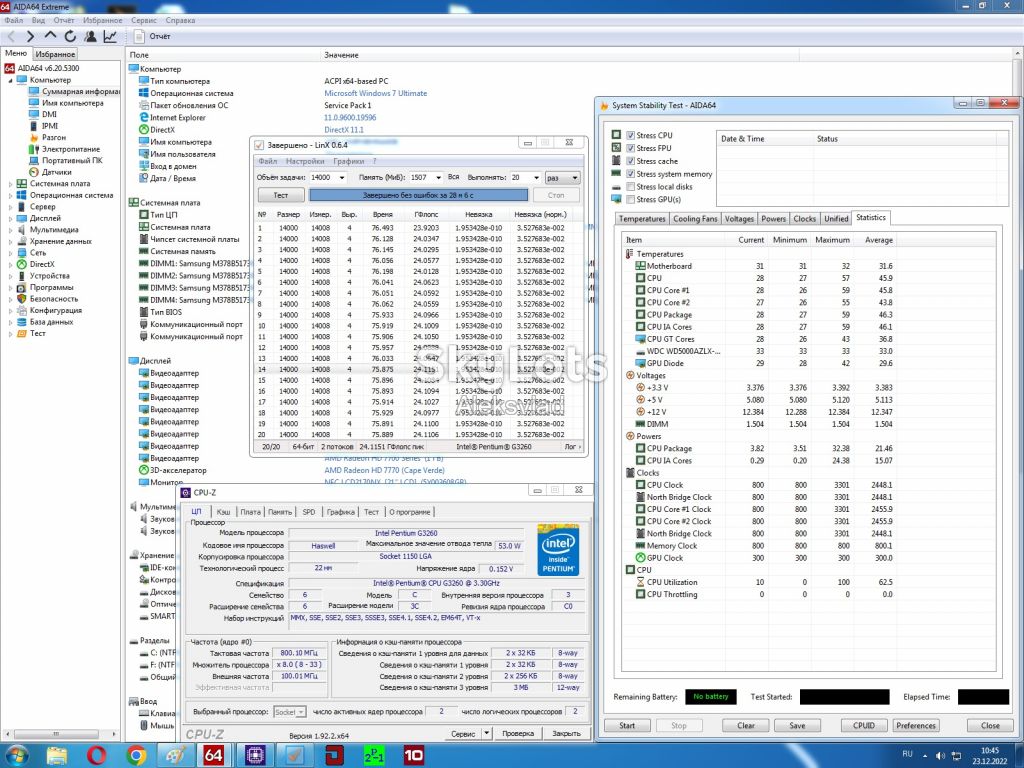Image resolution: width=1024 pixels, height=768 pixels.
Task: Open the Windows Start orb
Action: pos(17,755)
